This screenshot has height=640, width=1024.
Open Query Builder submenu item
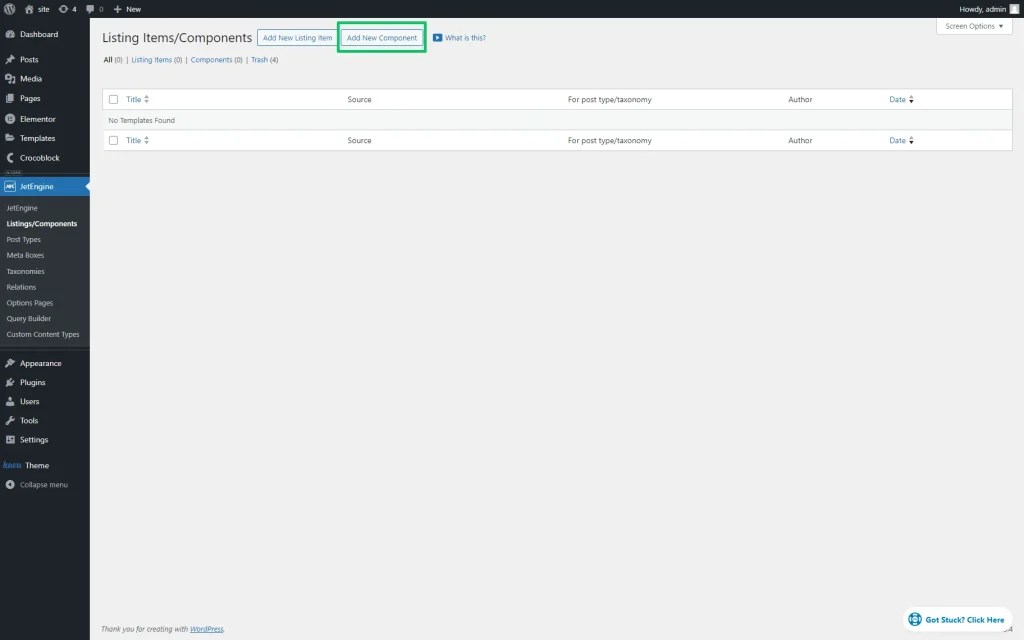(x=29, y=319)
